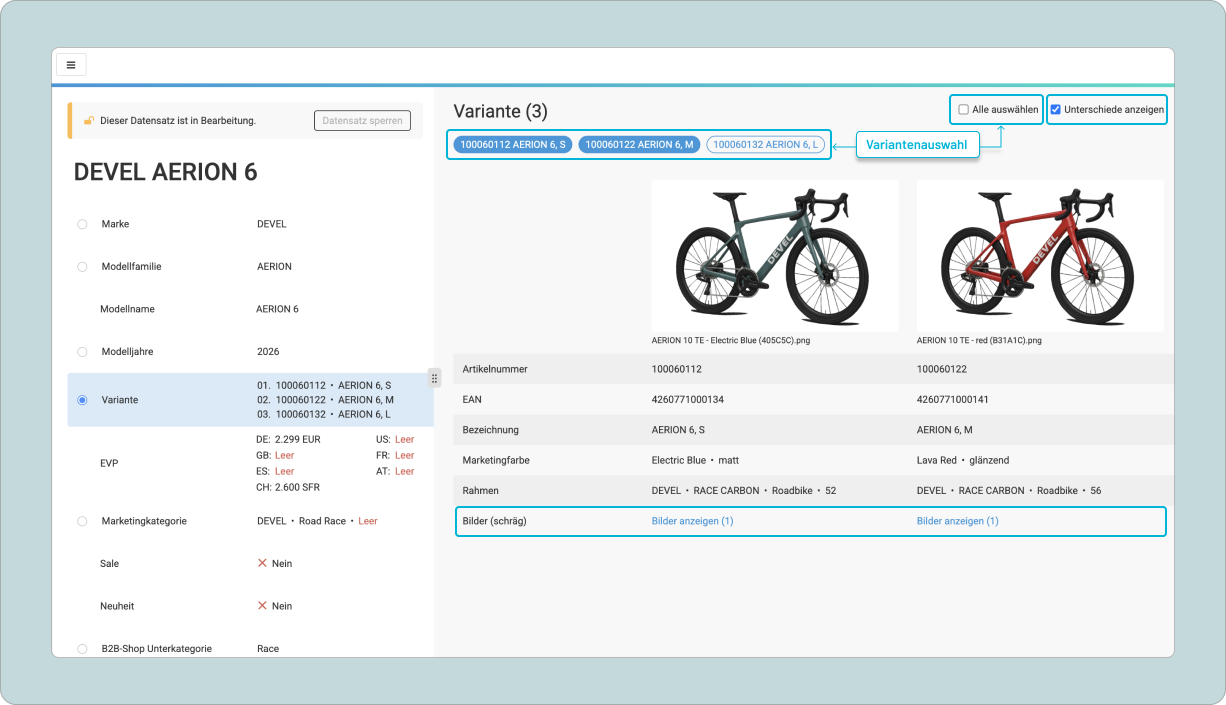This screenshot has height=705, width=1226.
Task: Click the DE: 2.299 EUR price
Action: pos(288,439)
